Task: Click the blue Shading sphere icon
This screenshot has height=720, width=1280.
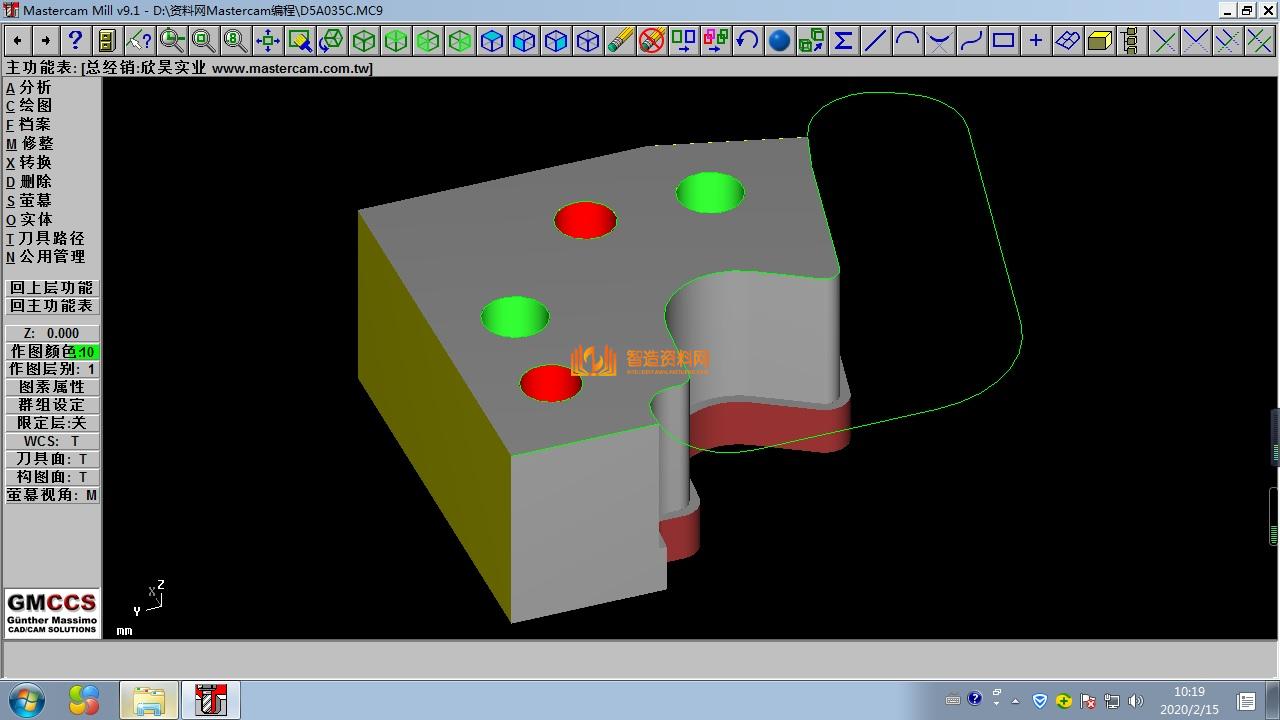Action: (x=779, y=40)
